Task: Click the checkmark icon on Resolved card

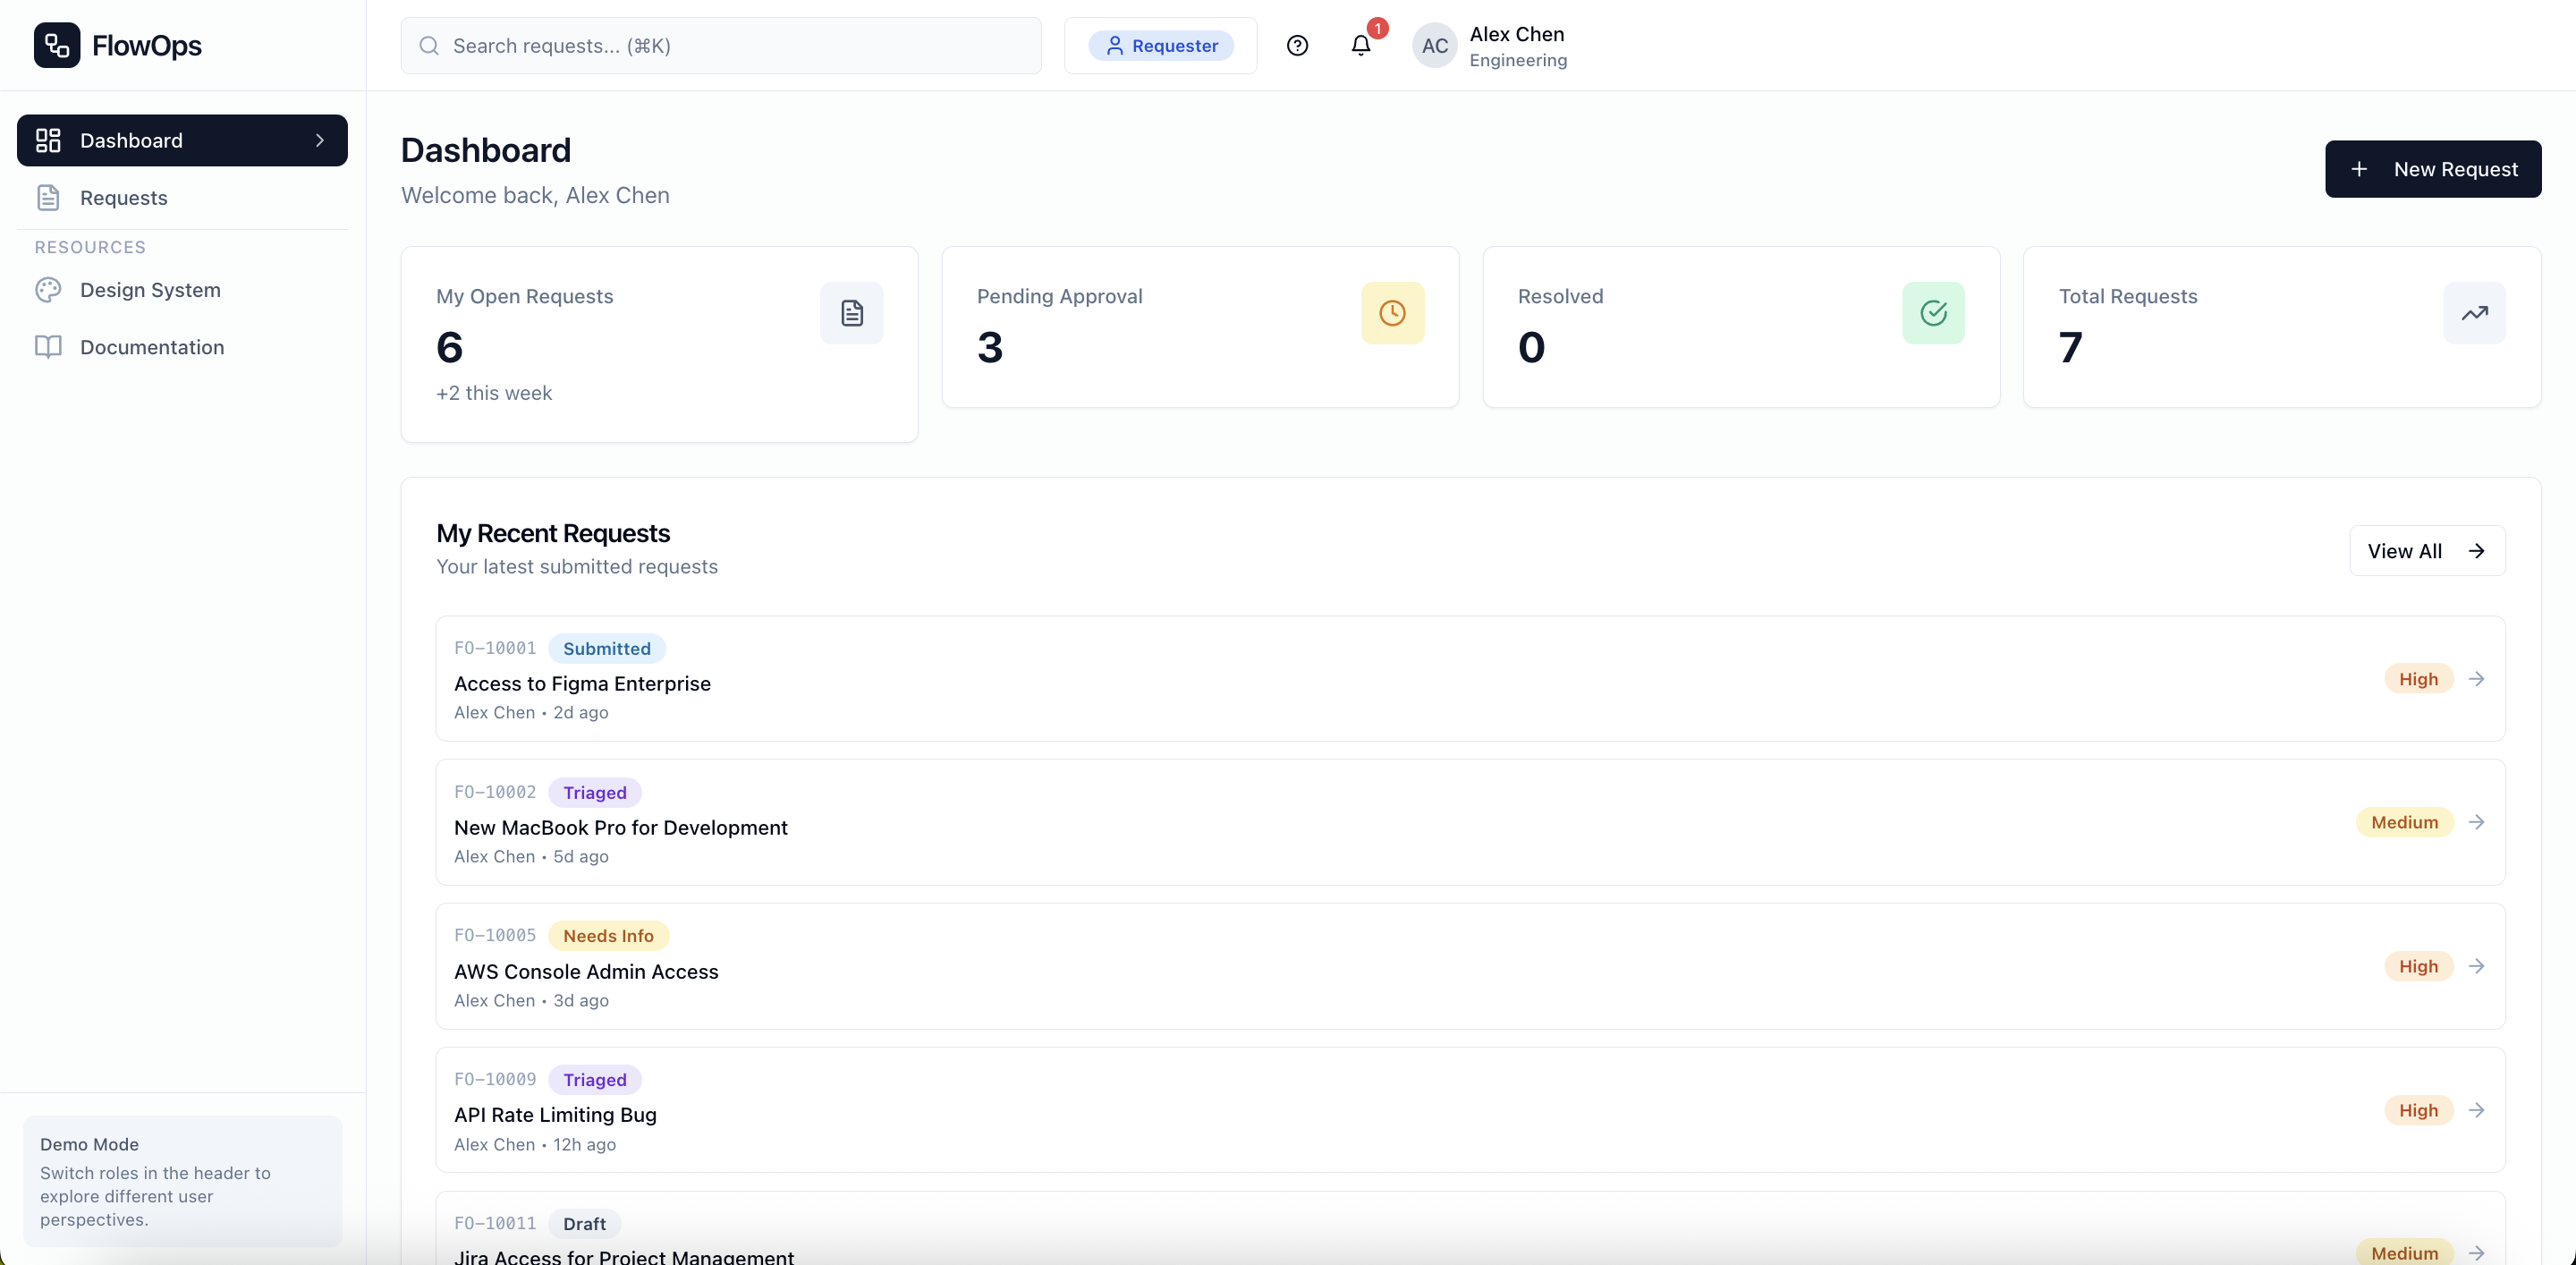Action: [x=1933, y=313]
